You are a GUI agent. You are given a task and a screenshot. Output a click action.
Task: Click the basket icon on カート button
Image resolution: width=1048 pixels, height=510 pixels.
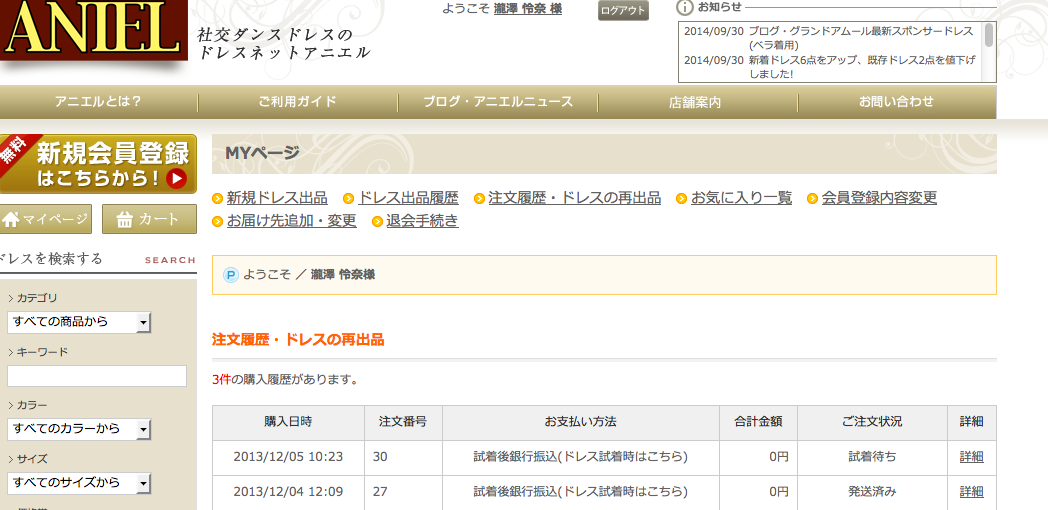125,219
